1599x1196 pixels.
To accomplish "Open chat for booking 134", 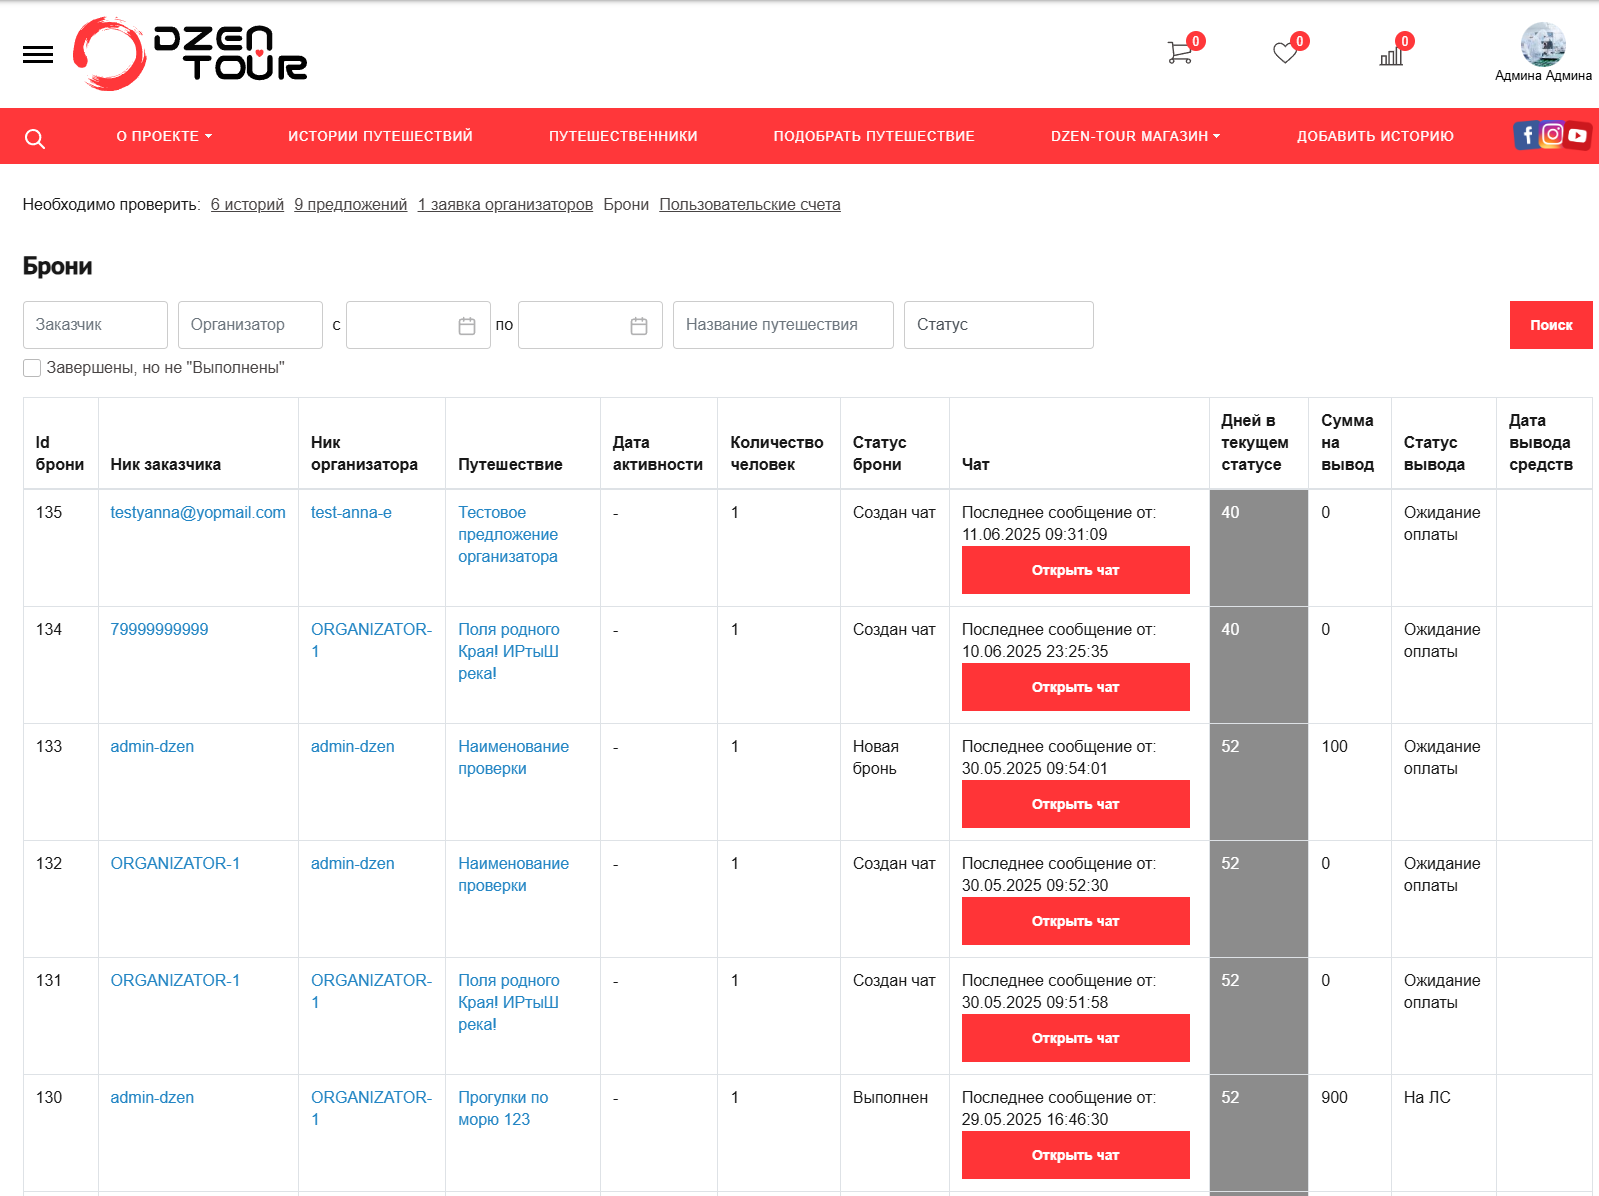I will (x=1075, y=687).
